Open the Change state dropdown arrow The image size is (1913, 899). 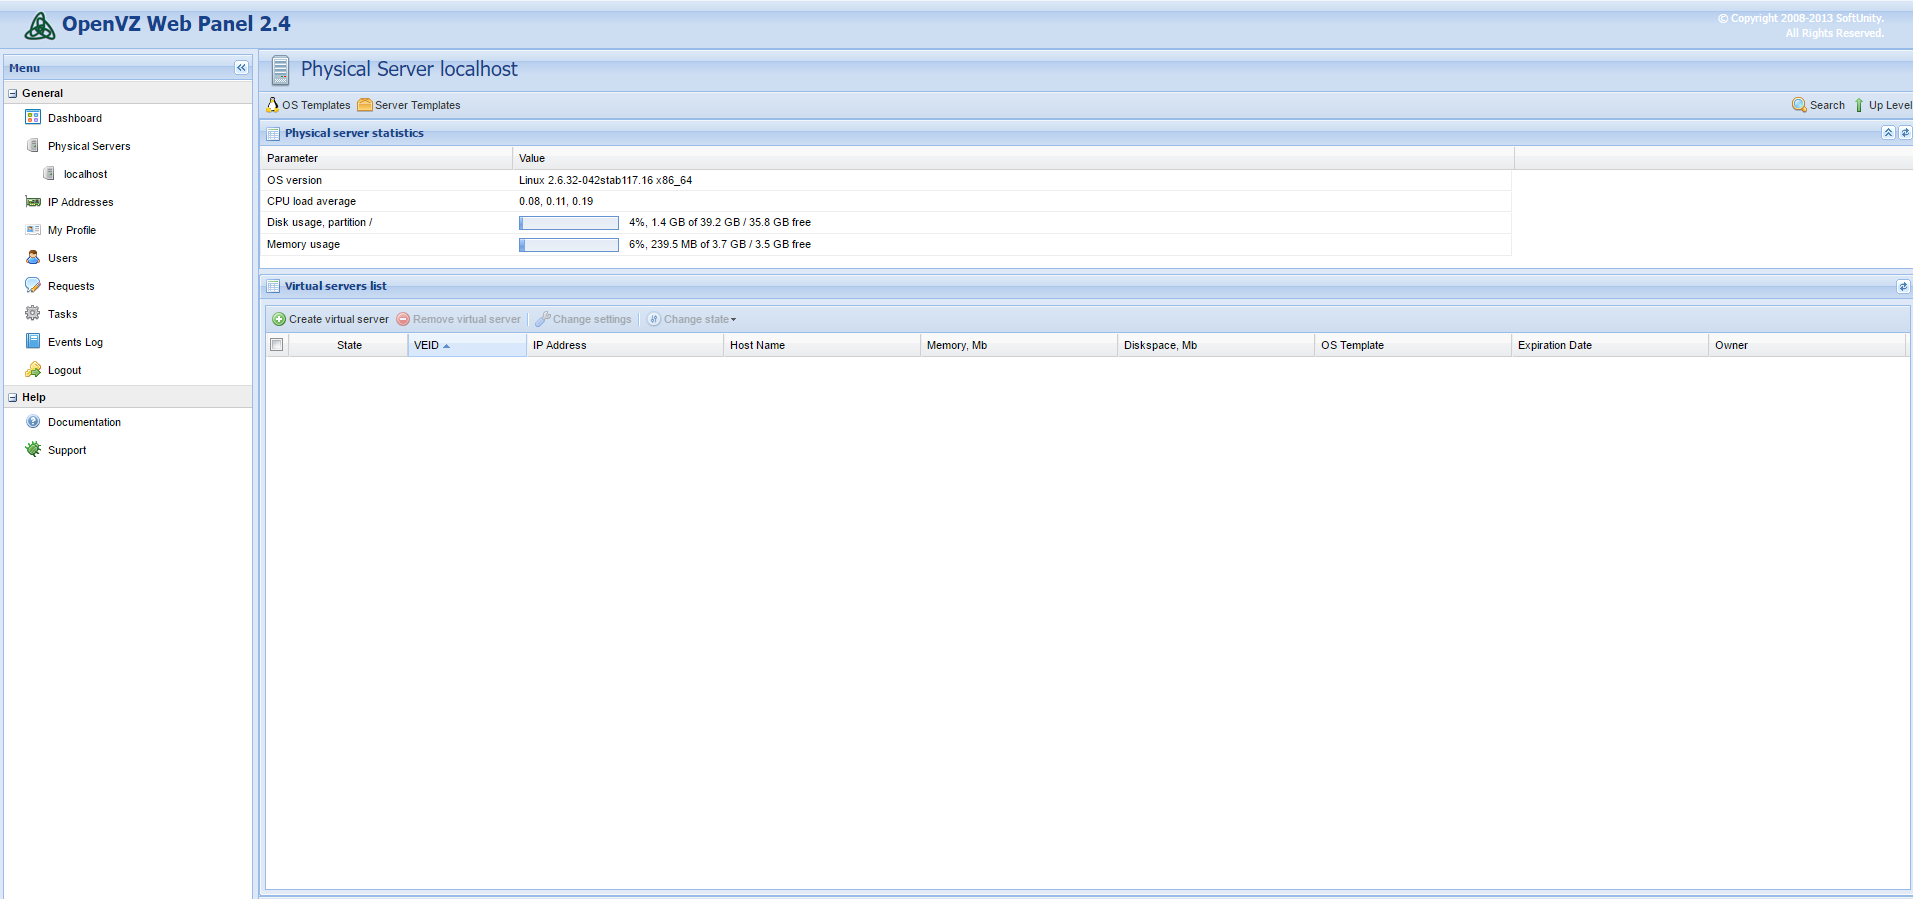(x=733, y=319)
